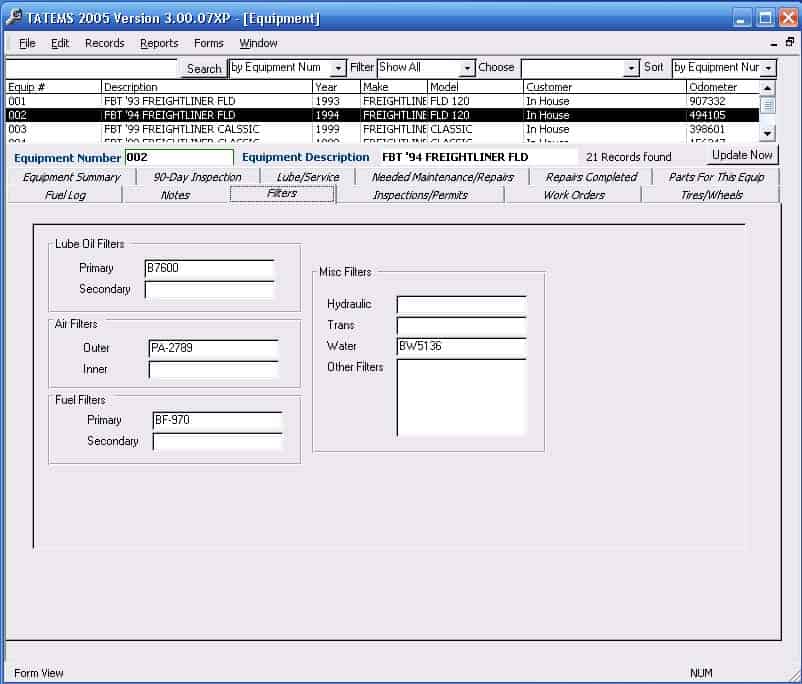Click the Hydraulic filter field
The height and width of the screenshot is (684, 802).
461,304
